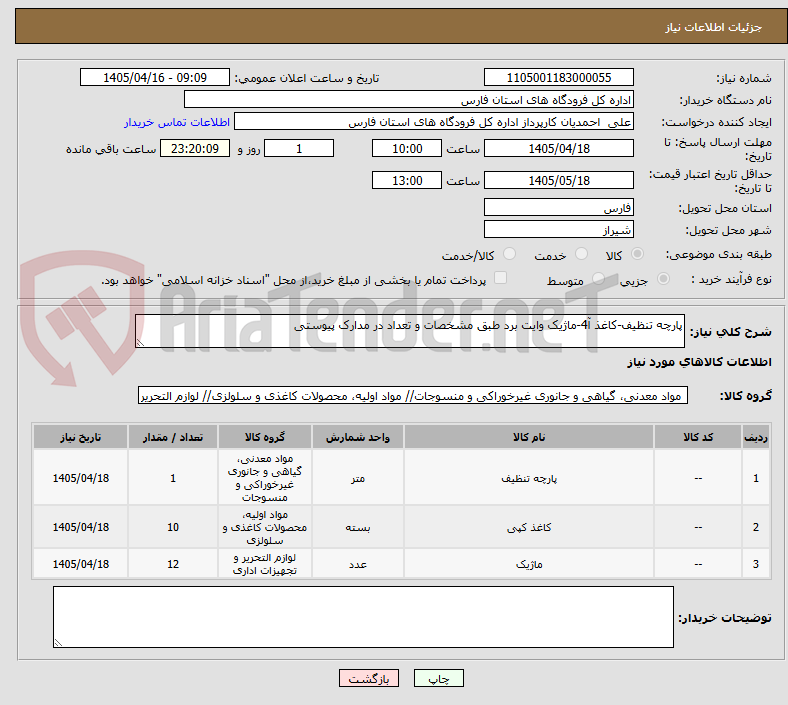Click the چاپ print button

[x=439, y=678]
